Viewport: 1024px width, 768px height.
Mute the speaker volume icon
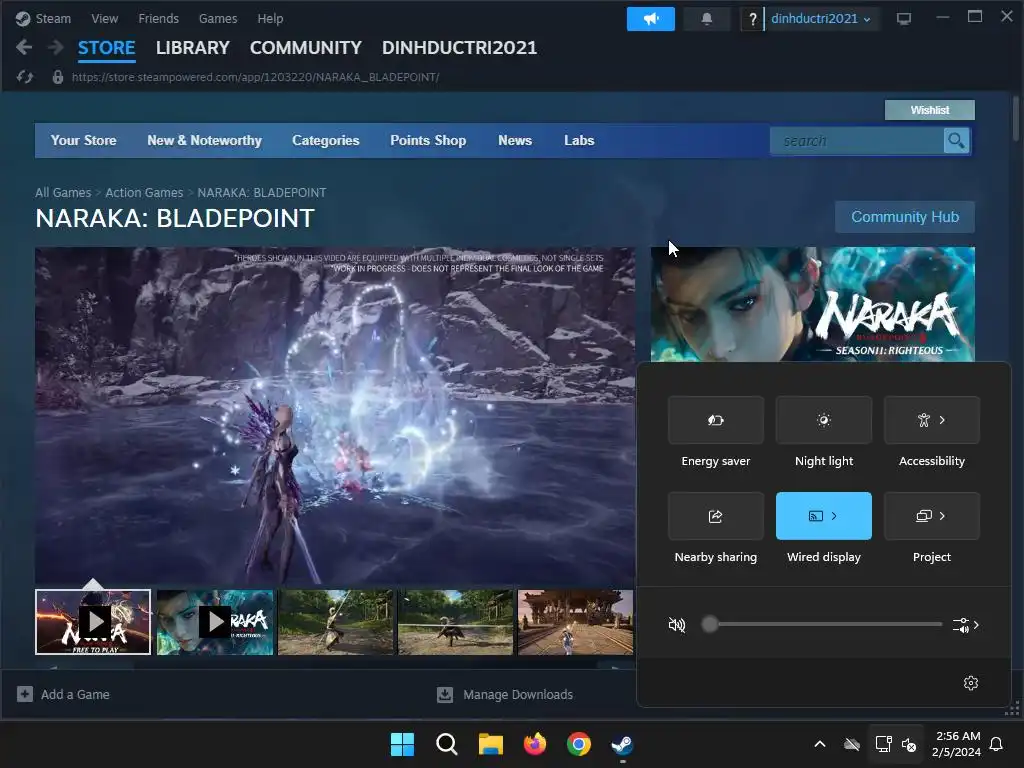[677, 625]
